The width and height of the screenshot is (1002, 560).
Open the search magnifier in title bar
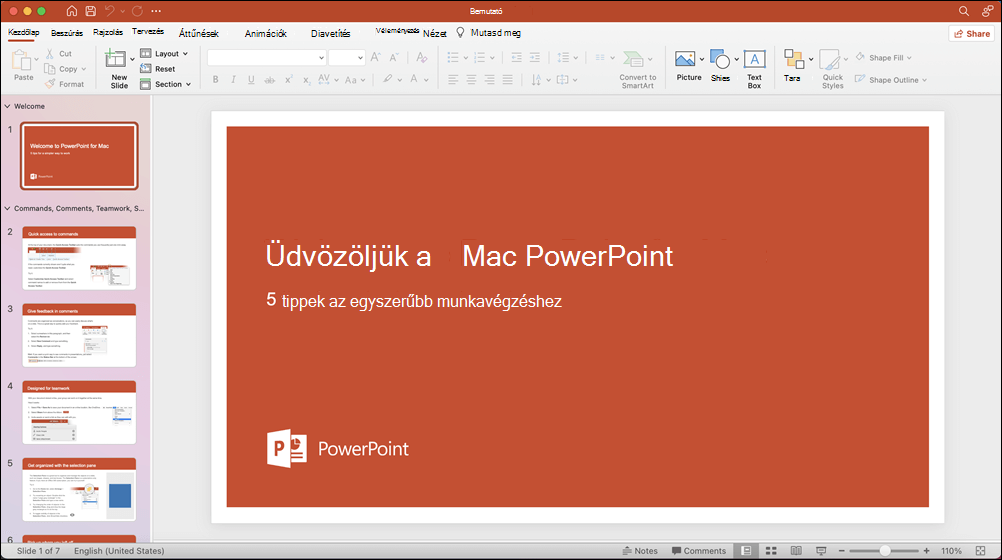coord(964,11)
